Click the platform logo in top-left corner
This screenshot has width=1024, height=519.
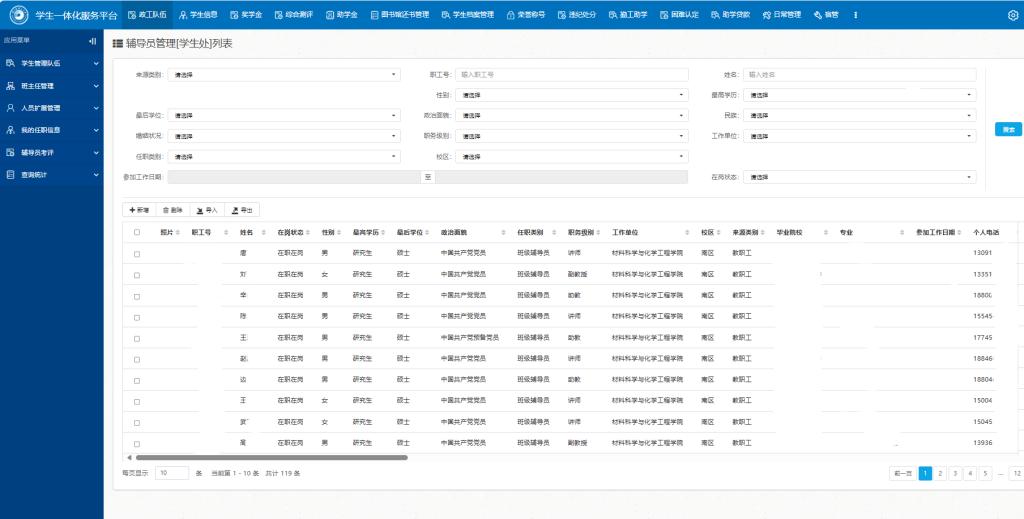pos(17,15)
